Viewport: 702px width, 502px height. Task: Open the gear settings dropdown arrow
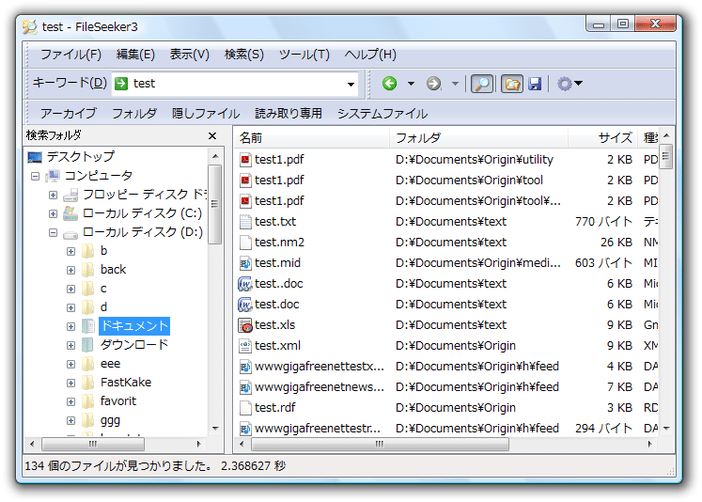click(x=578, y=83)
